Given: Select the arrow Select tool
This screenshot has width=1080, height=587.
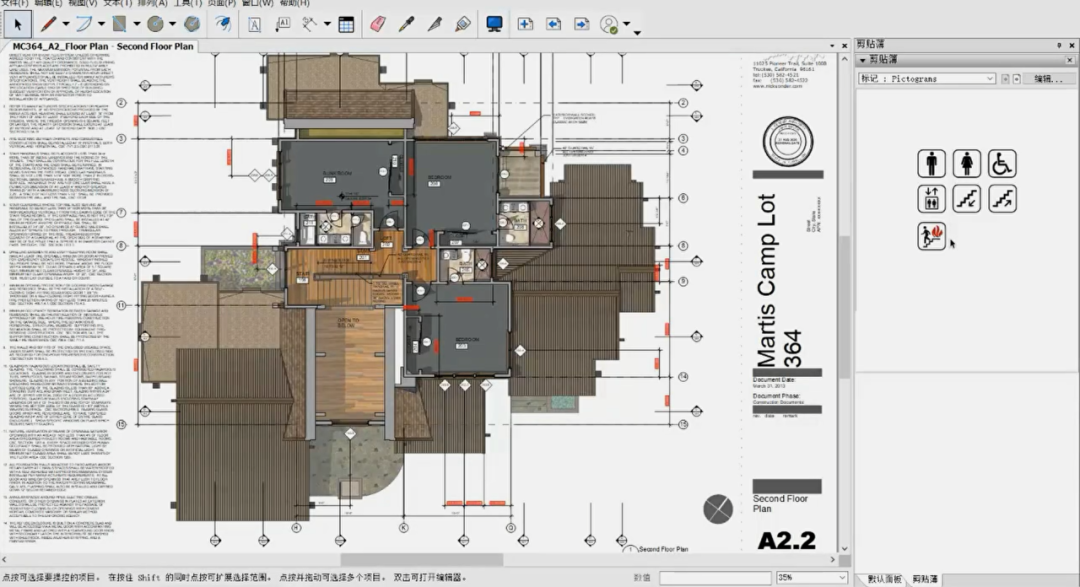Looking at the screenshot, I should tap(17, 25).
